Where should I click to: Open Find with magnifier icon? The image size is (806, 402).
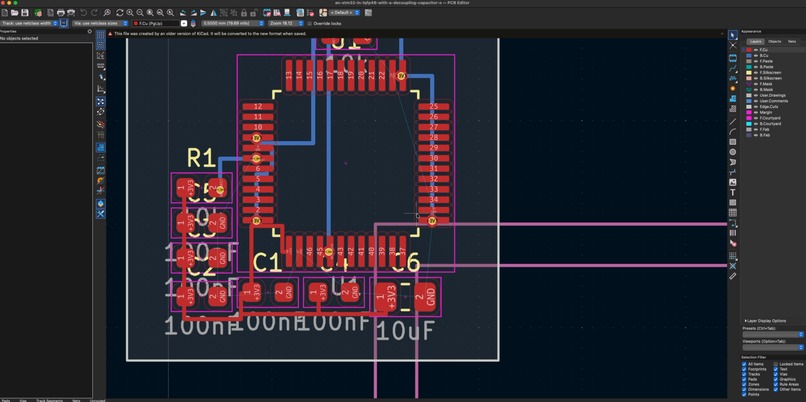107,13
